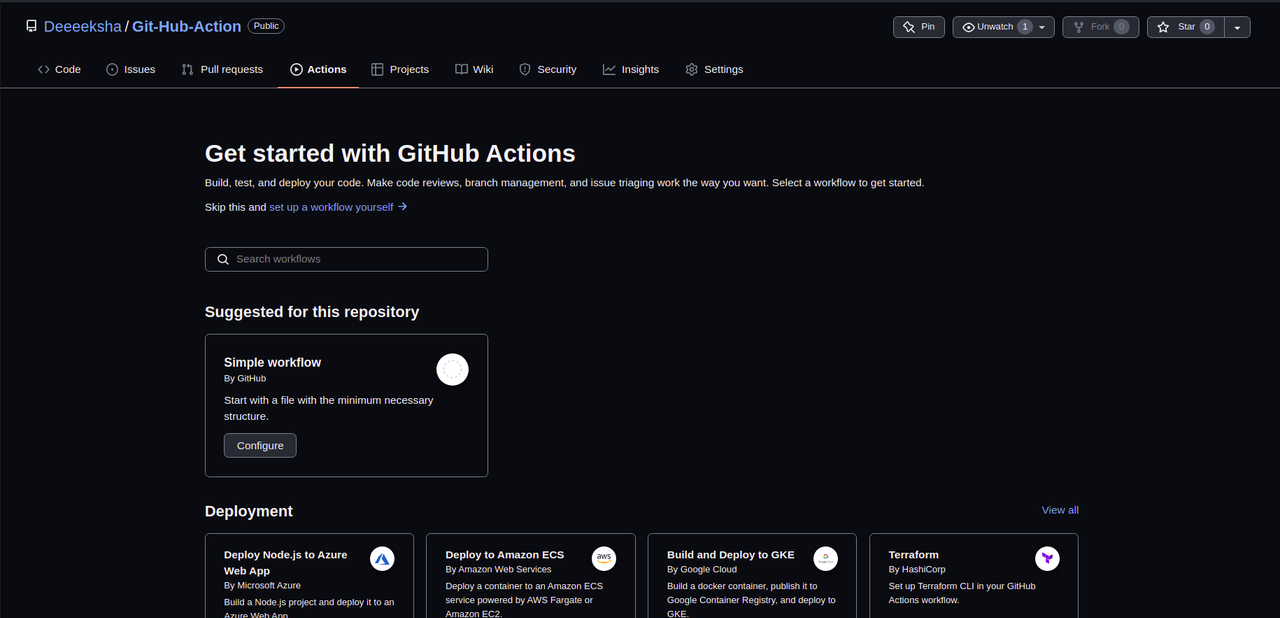
Task: Open the Pull requests tab
Action: click(222, 69)
